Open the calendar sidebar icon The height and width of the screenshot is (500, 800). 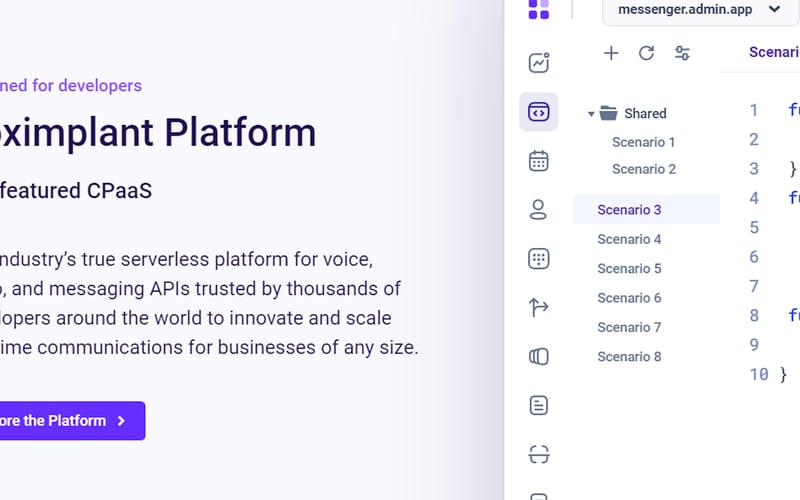539,161
